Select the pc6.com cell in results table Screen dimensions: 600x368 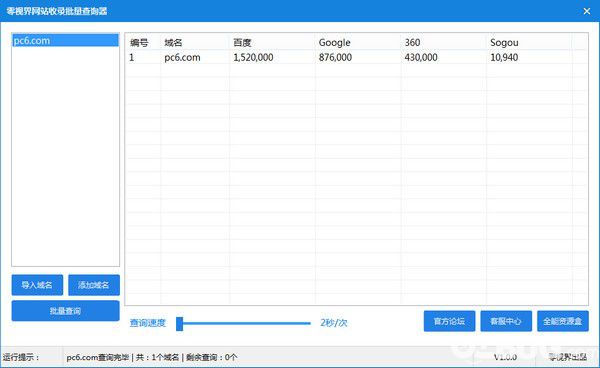(182, 57)
